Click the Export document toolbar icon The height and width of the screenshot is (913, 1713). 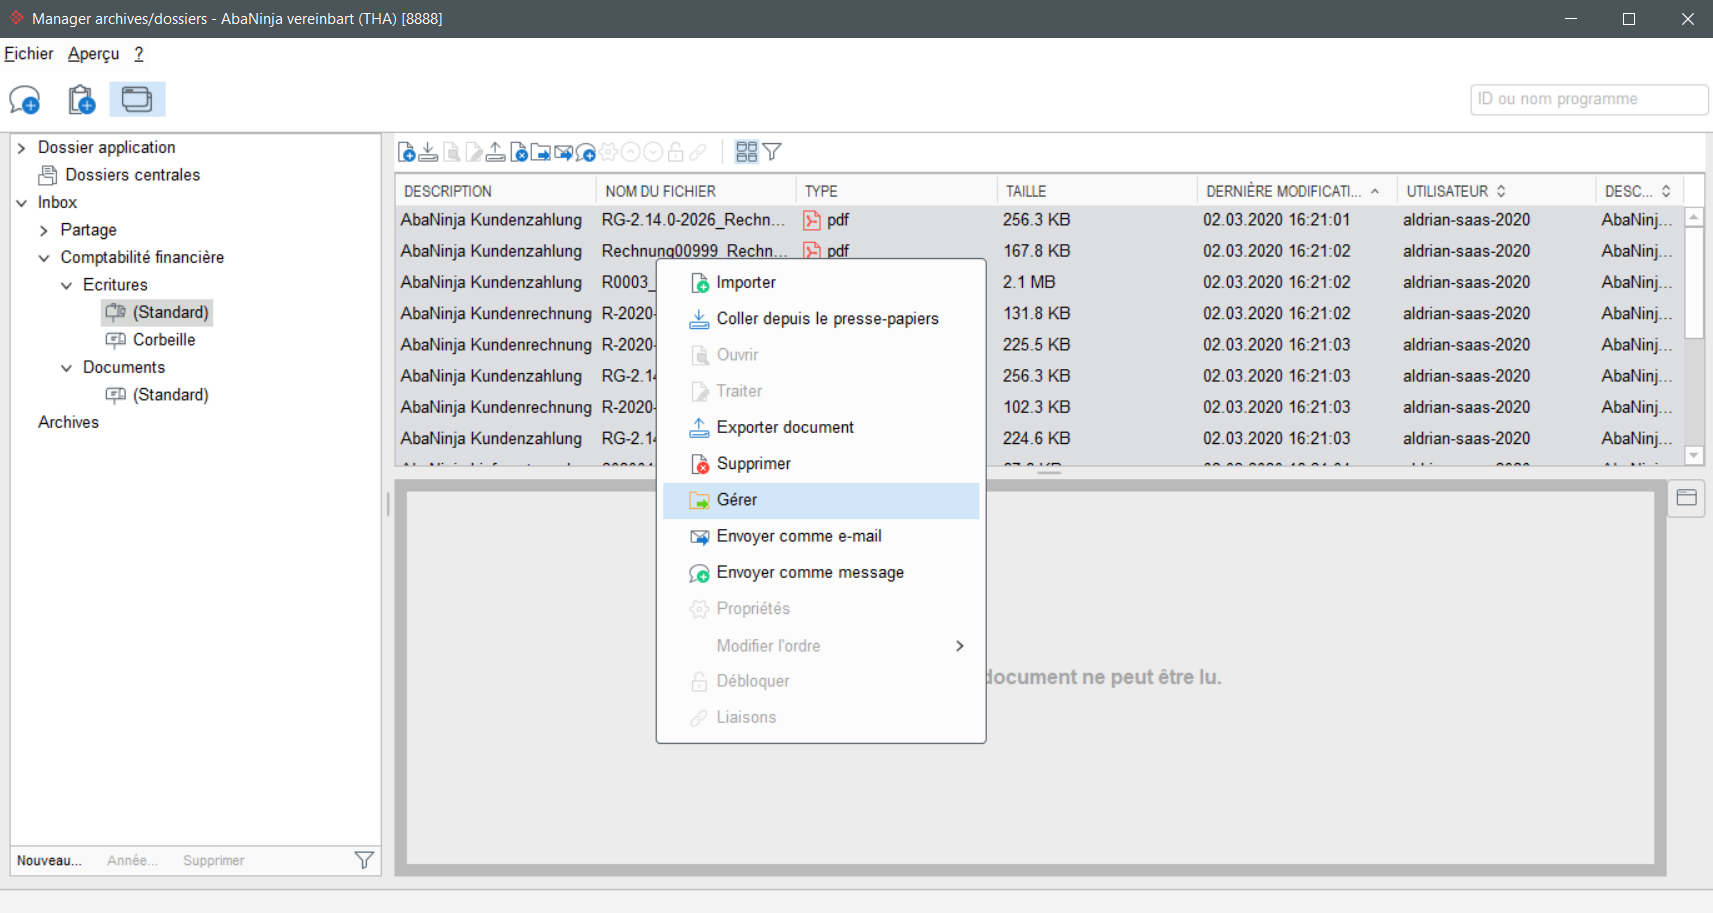click(x=495, y=152)
